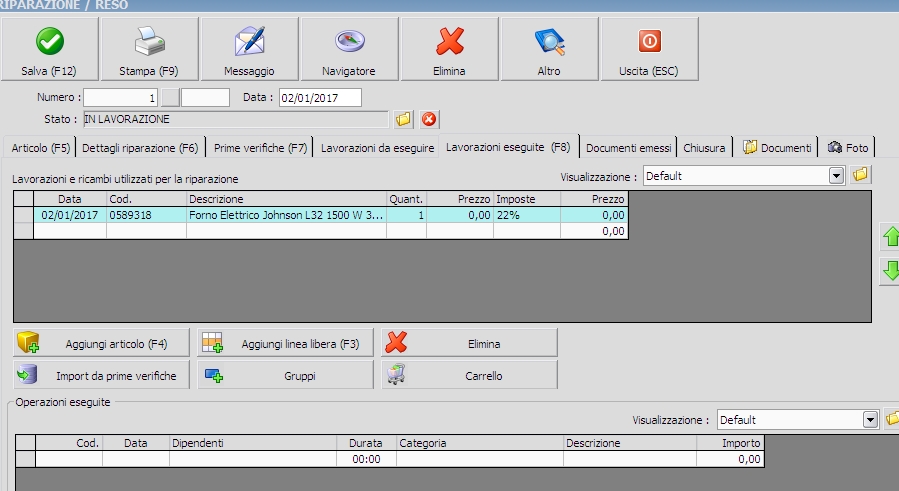
Task: Click the Numero input field
Action: coord(120,98)
